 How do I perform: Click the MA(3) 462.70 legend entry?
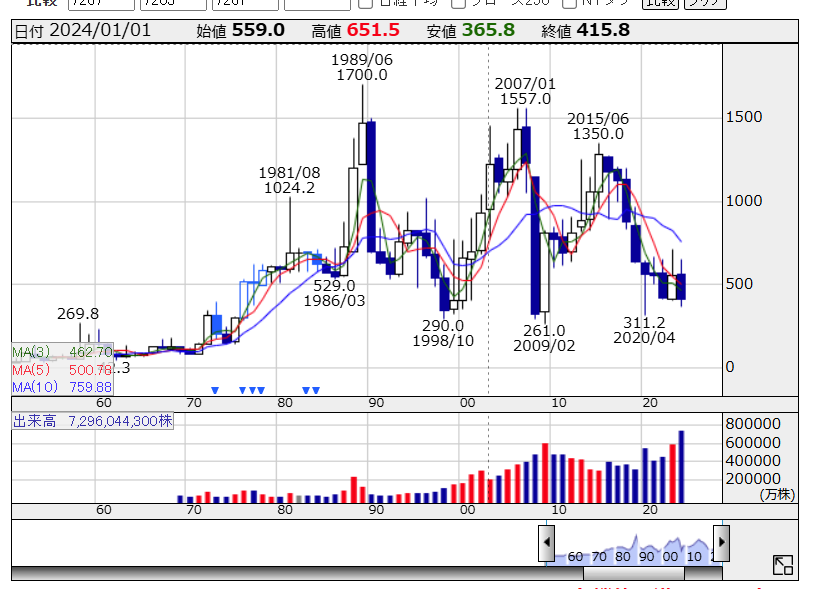tap(62, 352)
